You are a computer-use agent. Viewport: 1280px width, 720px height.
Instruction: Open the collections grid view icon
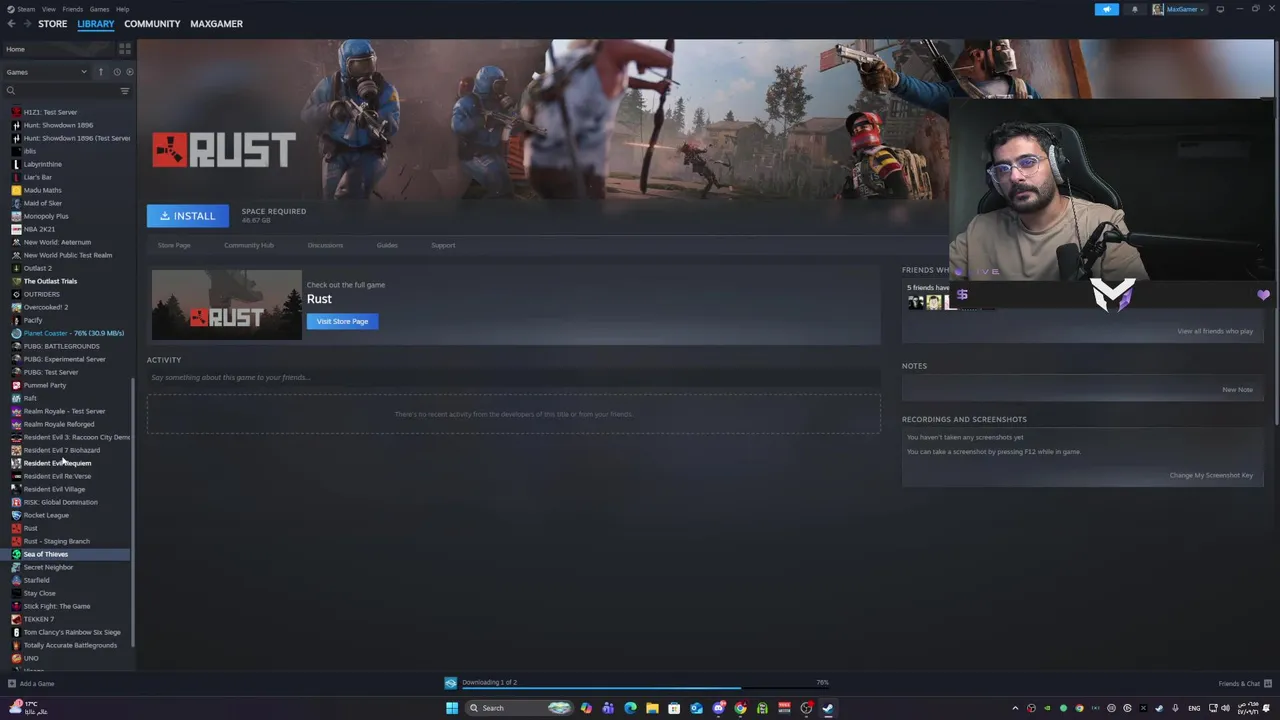(x=125, y=49)
